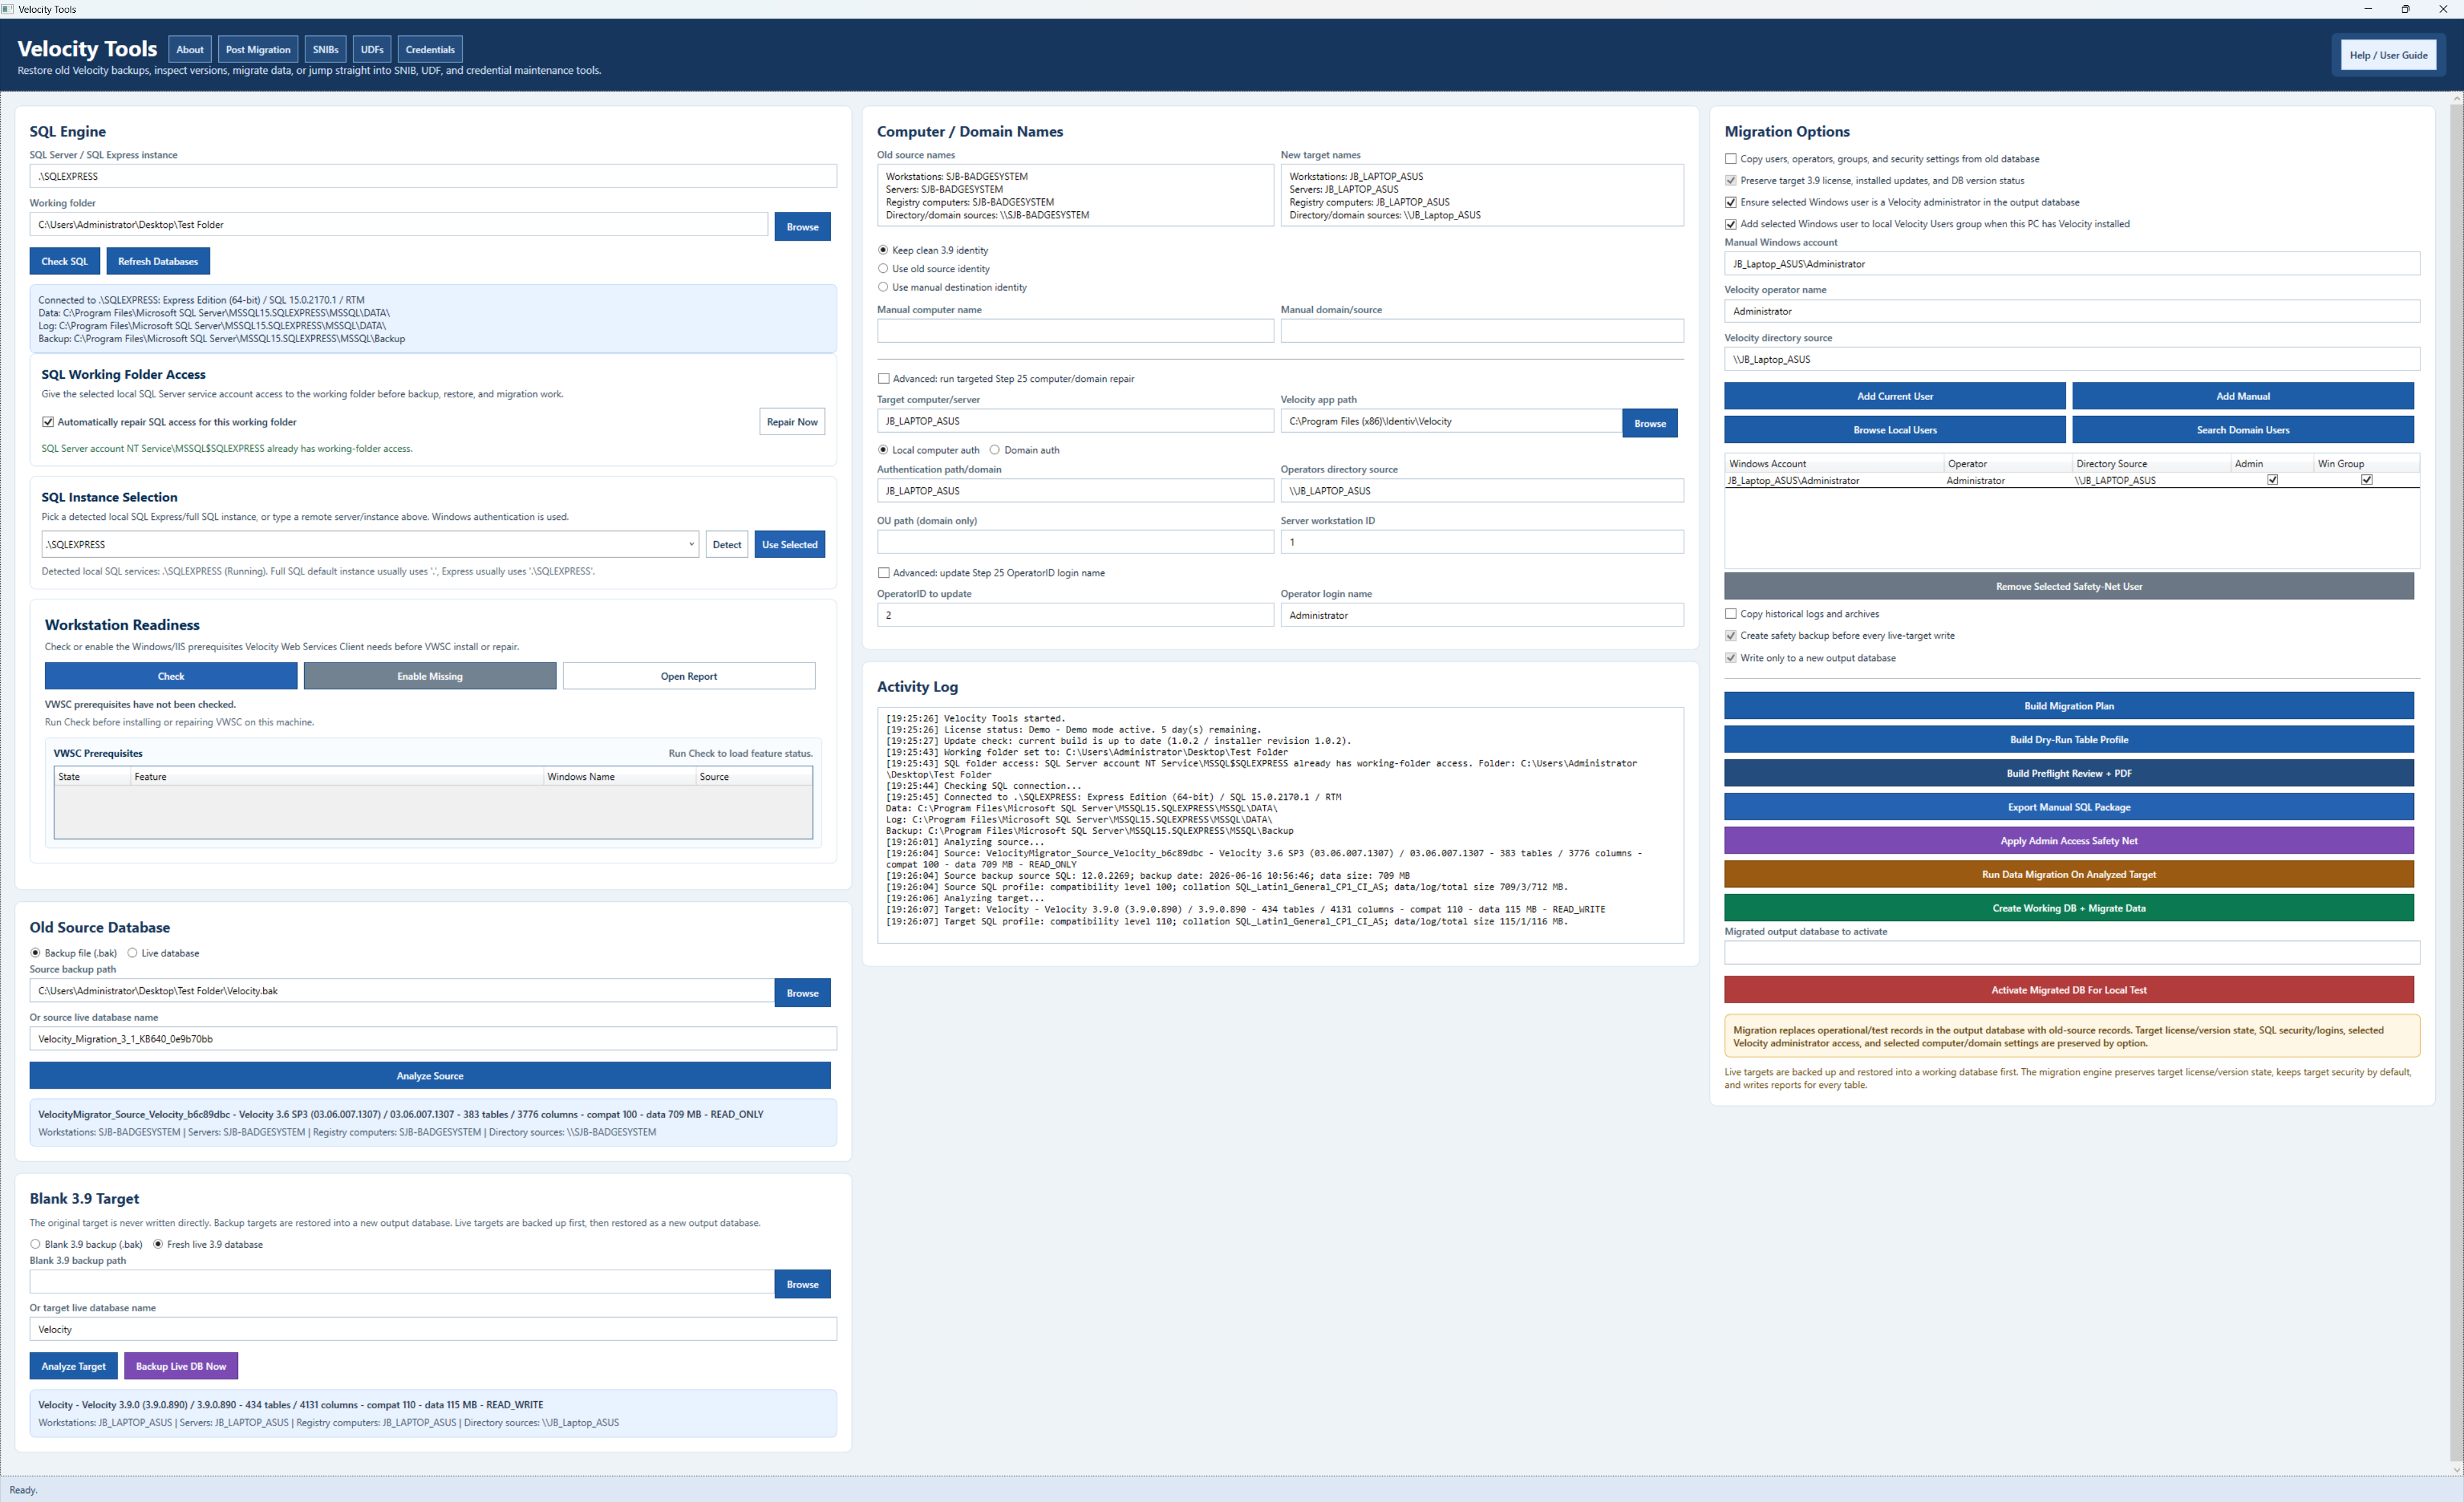Viewport: 2464px width, 1502px height.
Task: Click Build Dry-Run Table Profile
Action: (x=2069, y=740)
